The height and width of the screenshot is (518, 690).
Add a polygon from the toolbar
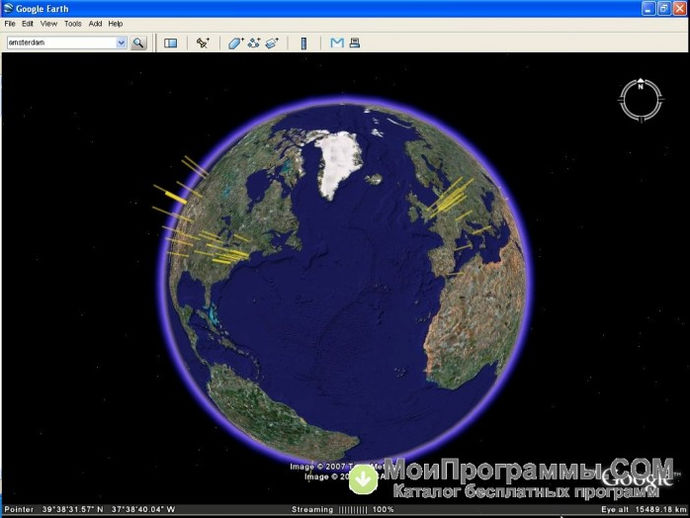tap(235, 43)
